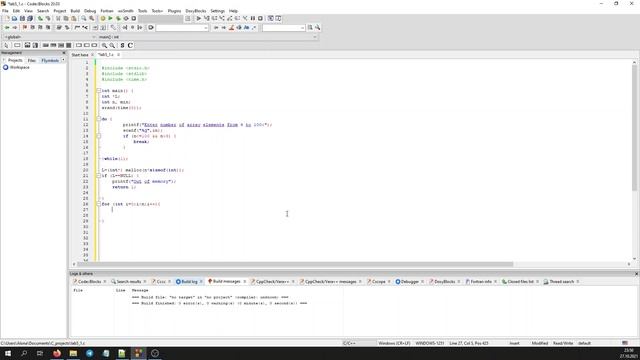
Task: Collapse the for-loop fold marker on line 26
Action: (x=98, y=204)
